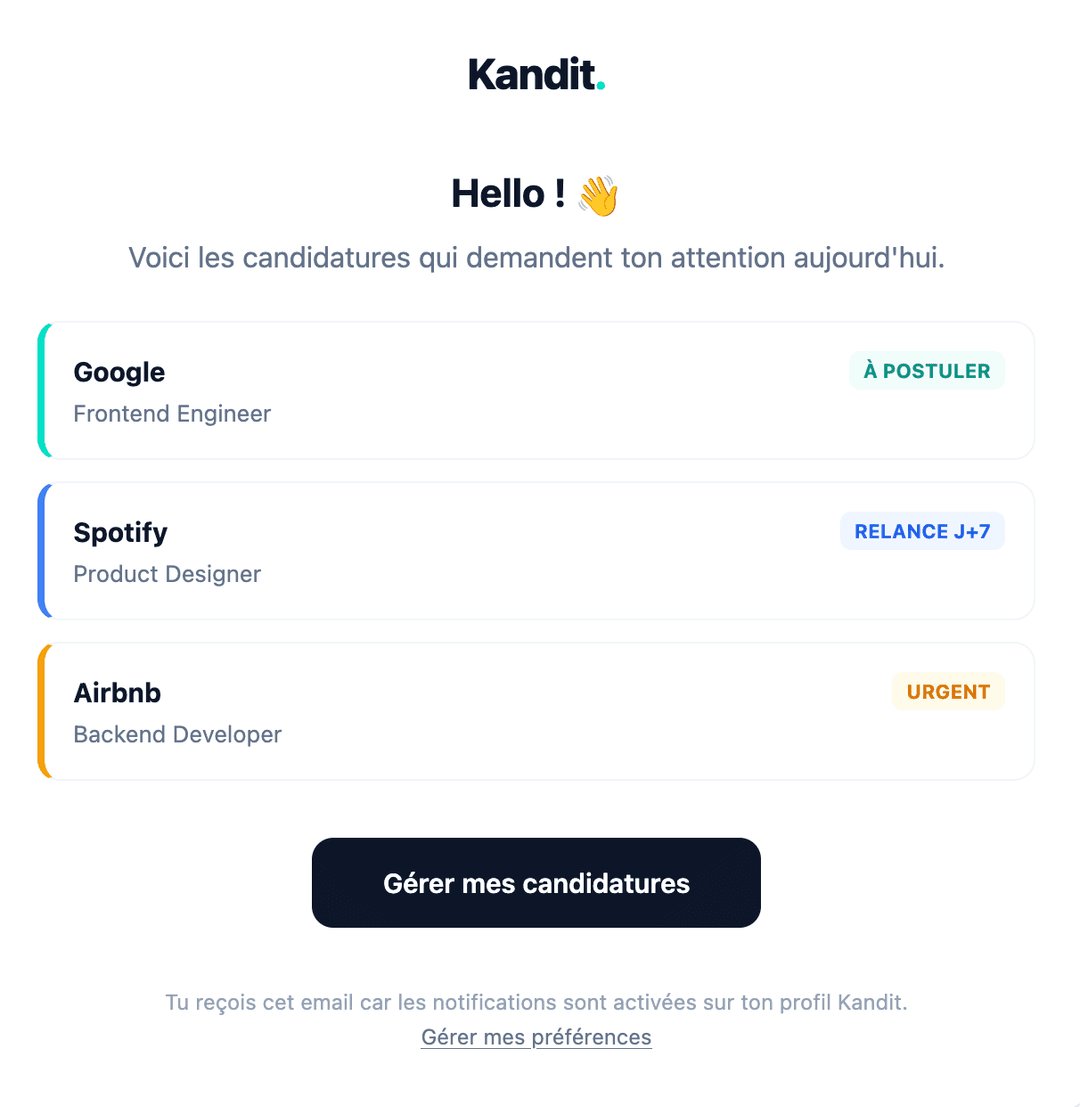
Task: Click the Product Designer job title
Action: click(166, 573)
